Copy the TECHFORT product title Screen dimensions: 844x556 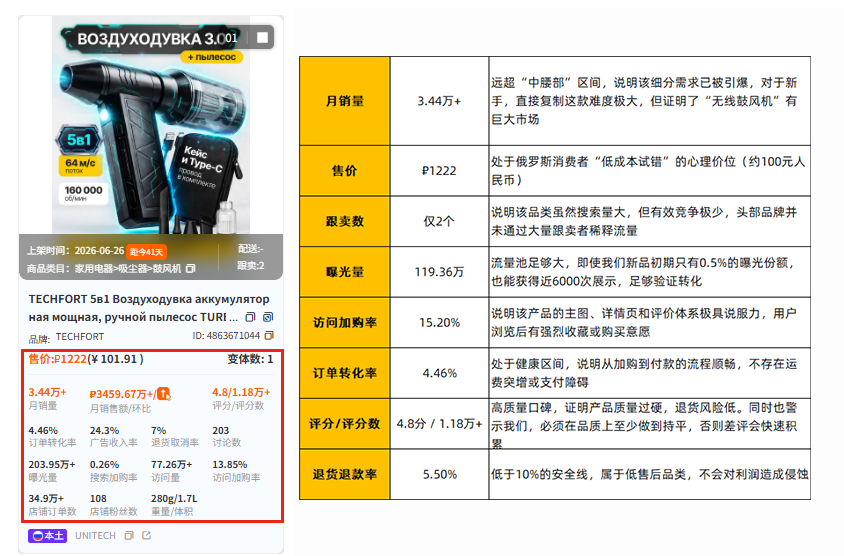(x=250, y=317)
